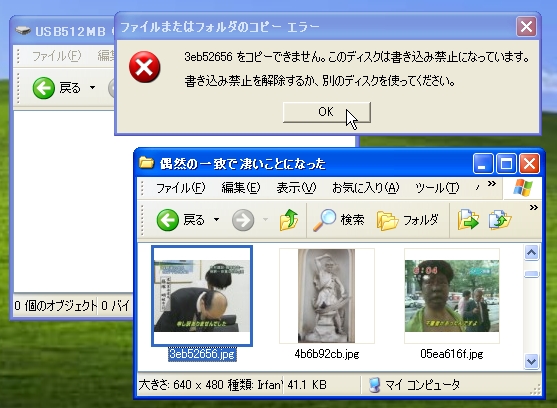
Task: Toggle the フォルダ folders pane
Action: click(407, 221)
